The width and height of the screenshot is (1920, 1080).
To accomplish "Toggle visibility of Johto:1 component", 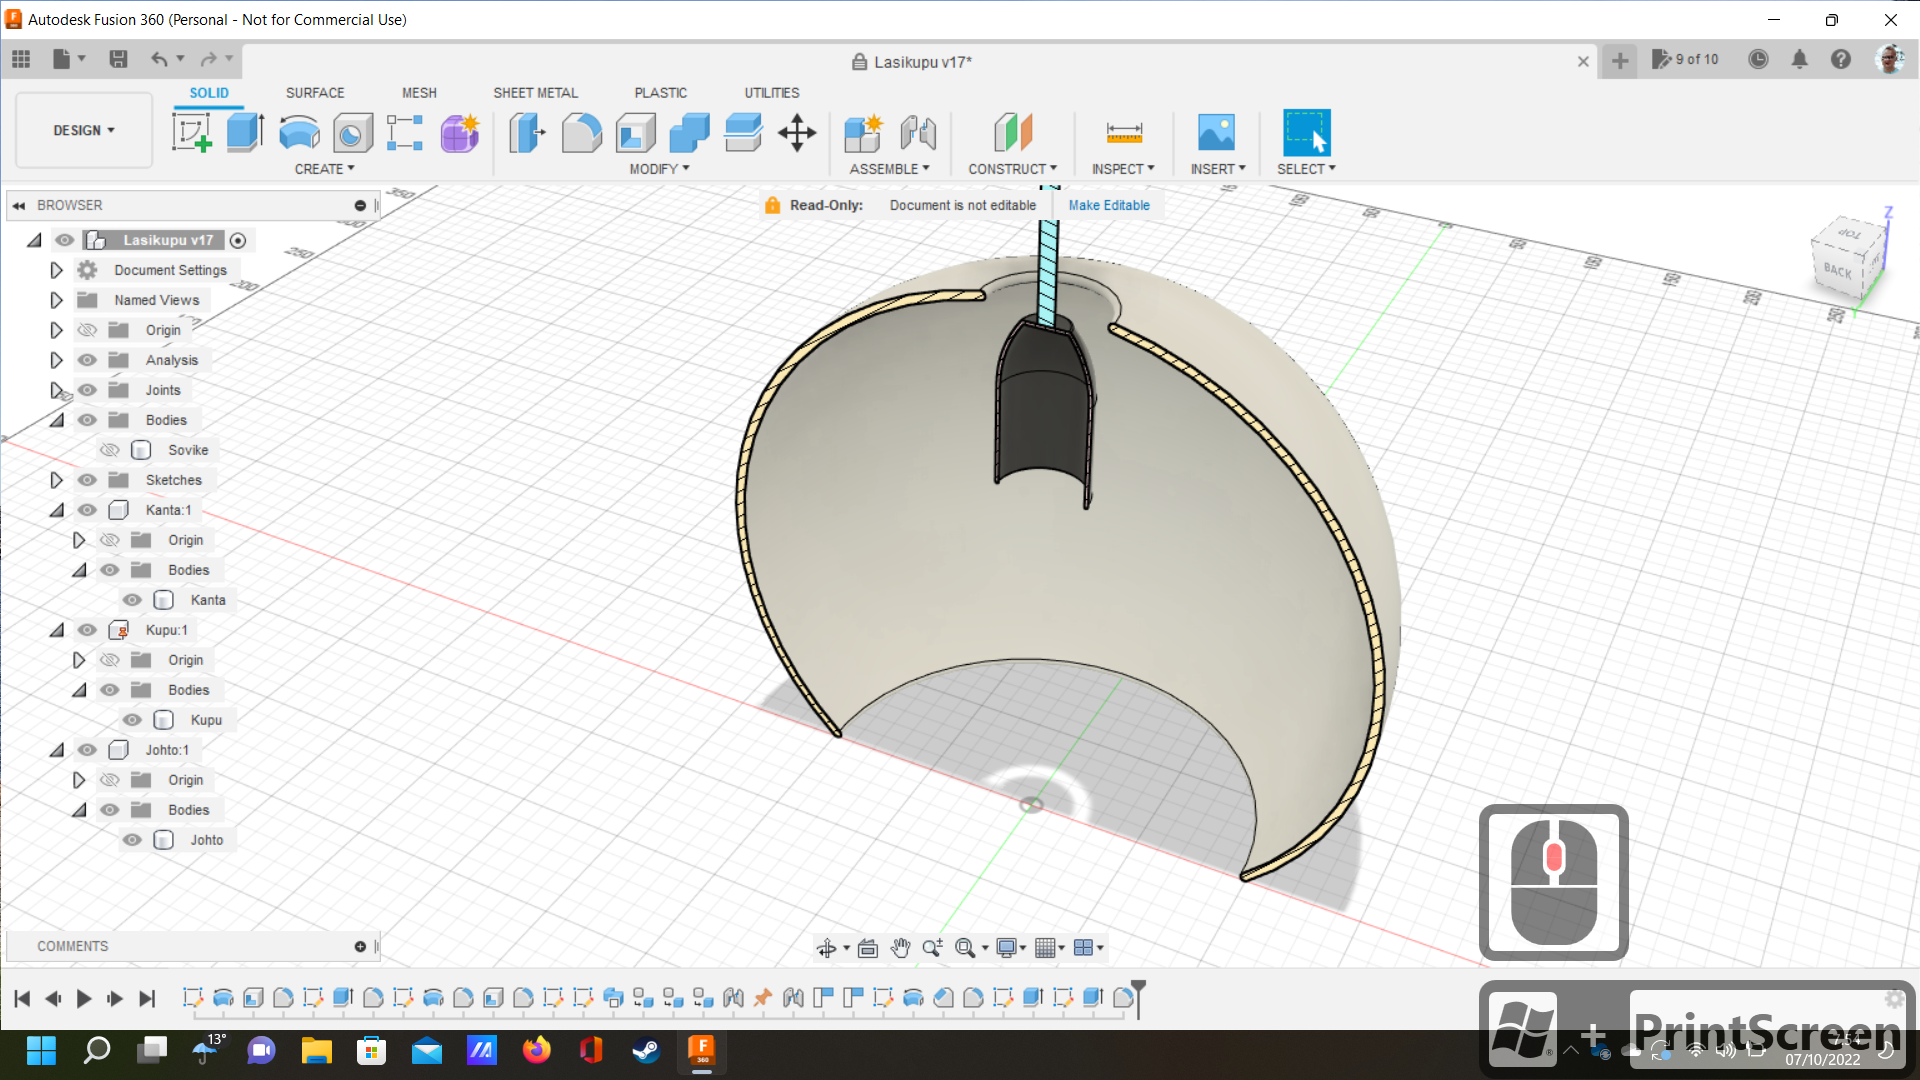I will tap(87, 750).
